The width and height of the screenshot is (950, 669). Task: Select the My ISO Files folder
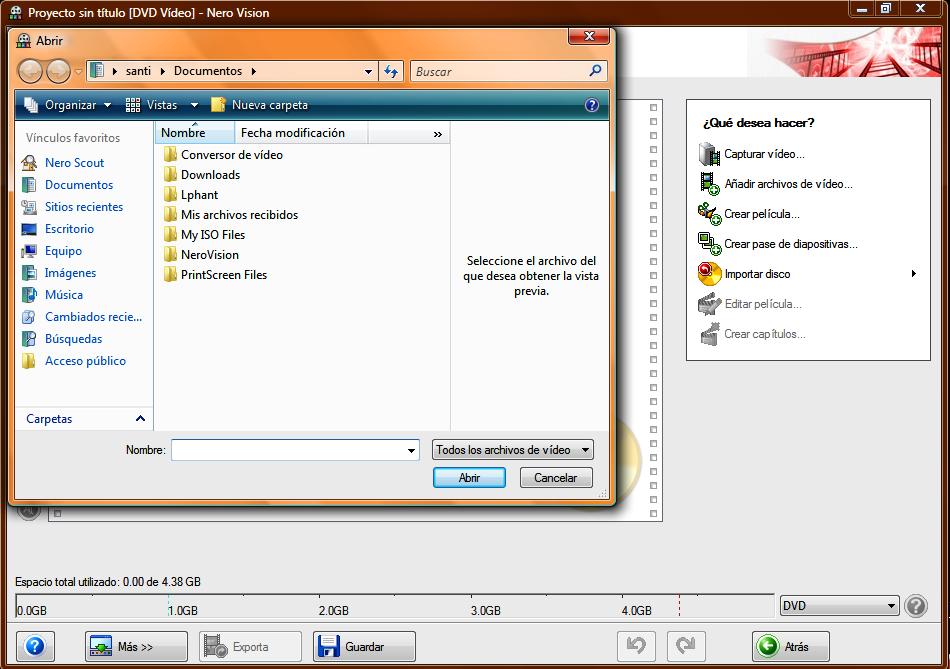(x=205, y=235)
